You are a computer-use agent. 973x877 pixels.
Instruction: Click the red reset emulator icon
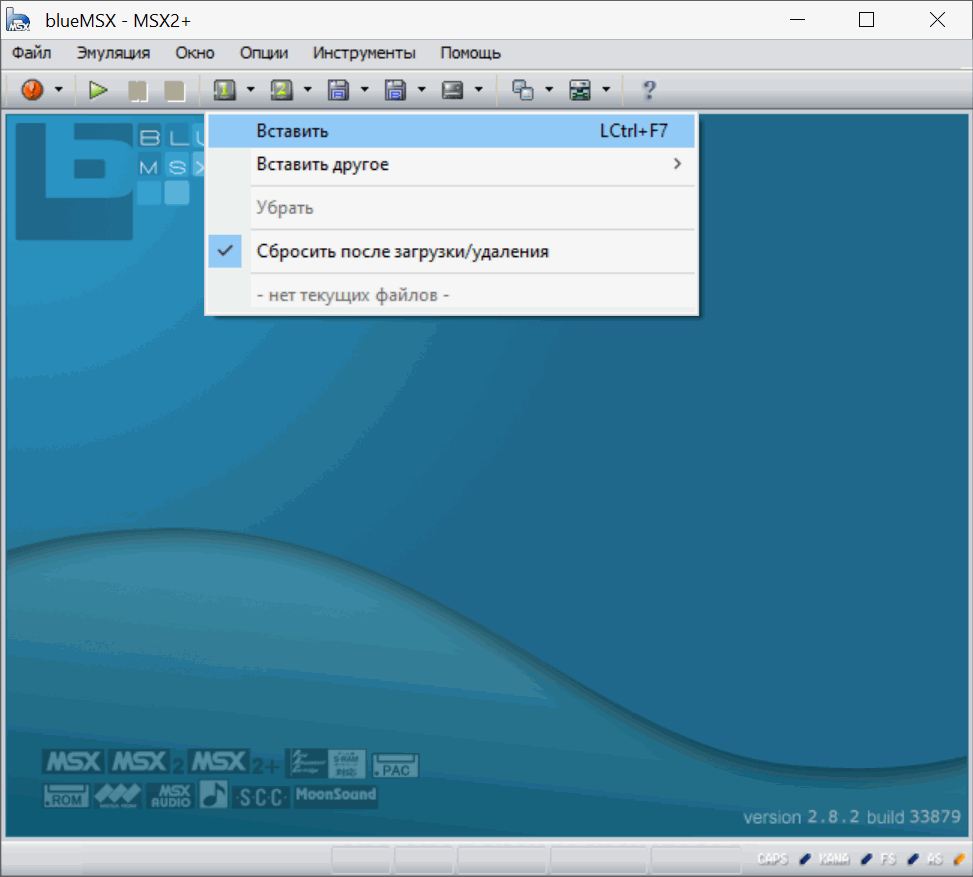pyautogui.click(x=32, y=90)
